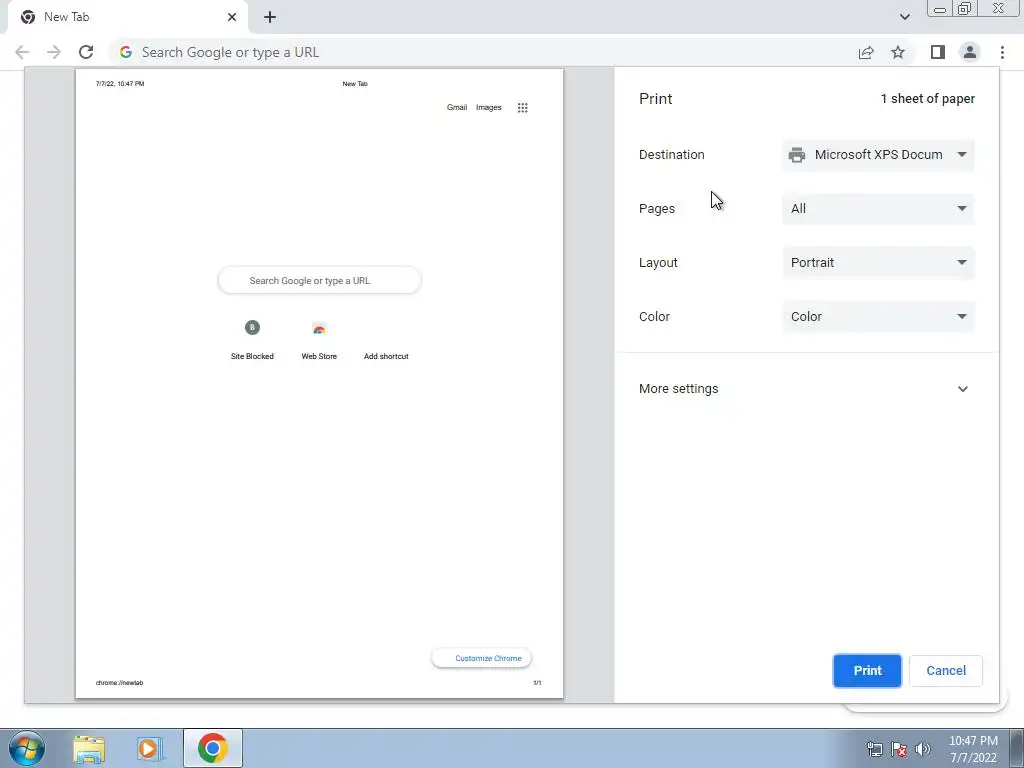The width and height of the screenshot is (1024, 768).
Task: Click the network tray icon
Action: click(x=874, y=749)
